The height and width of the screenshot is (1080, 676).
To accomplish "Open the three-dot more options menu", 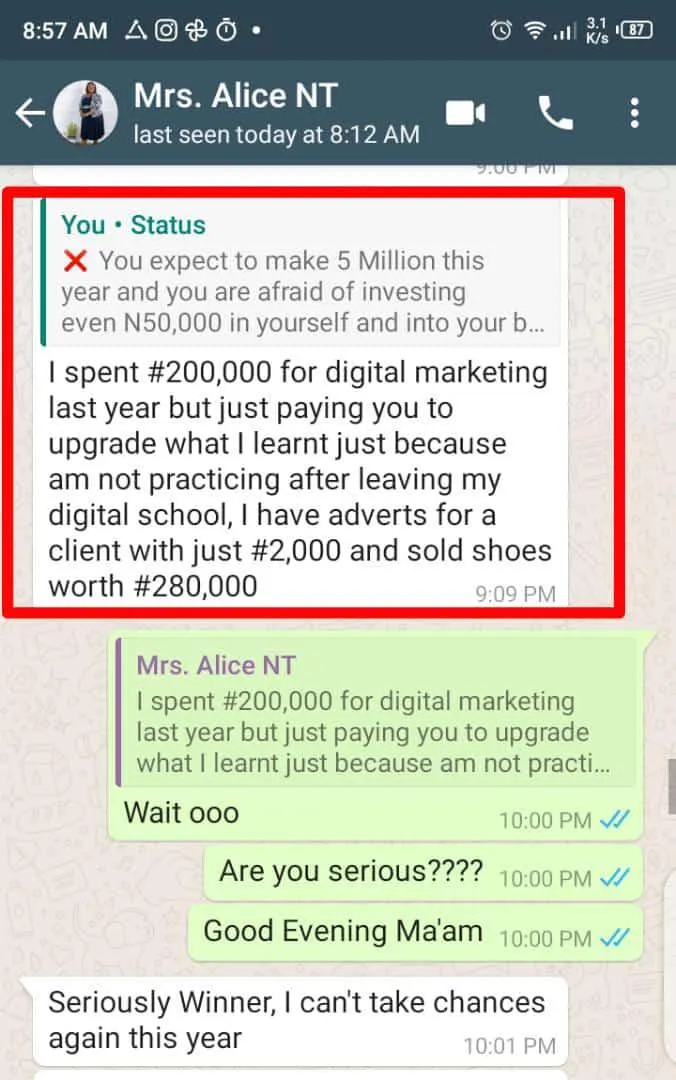I will (635, 113).
